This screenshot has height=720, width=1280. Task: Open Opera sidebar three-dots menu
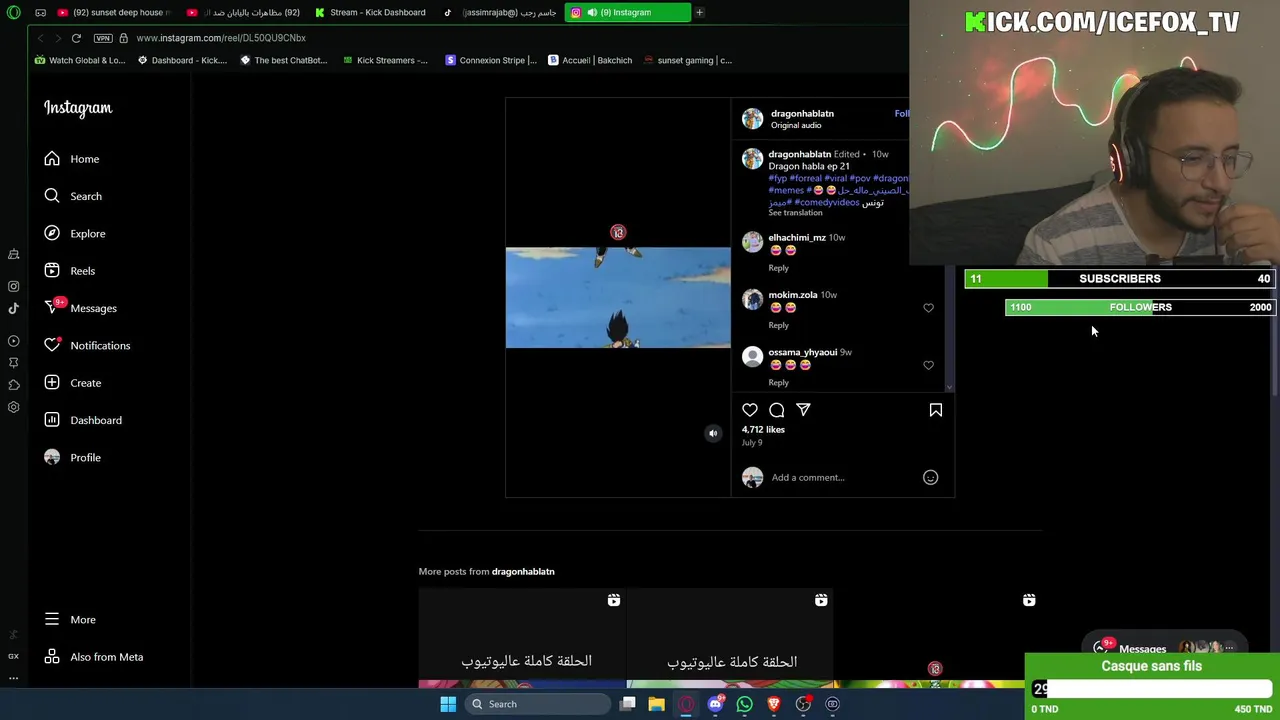tap(13, 678)
